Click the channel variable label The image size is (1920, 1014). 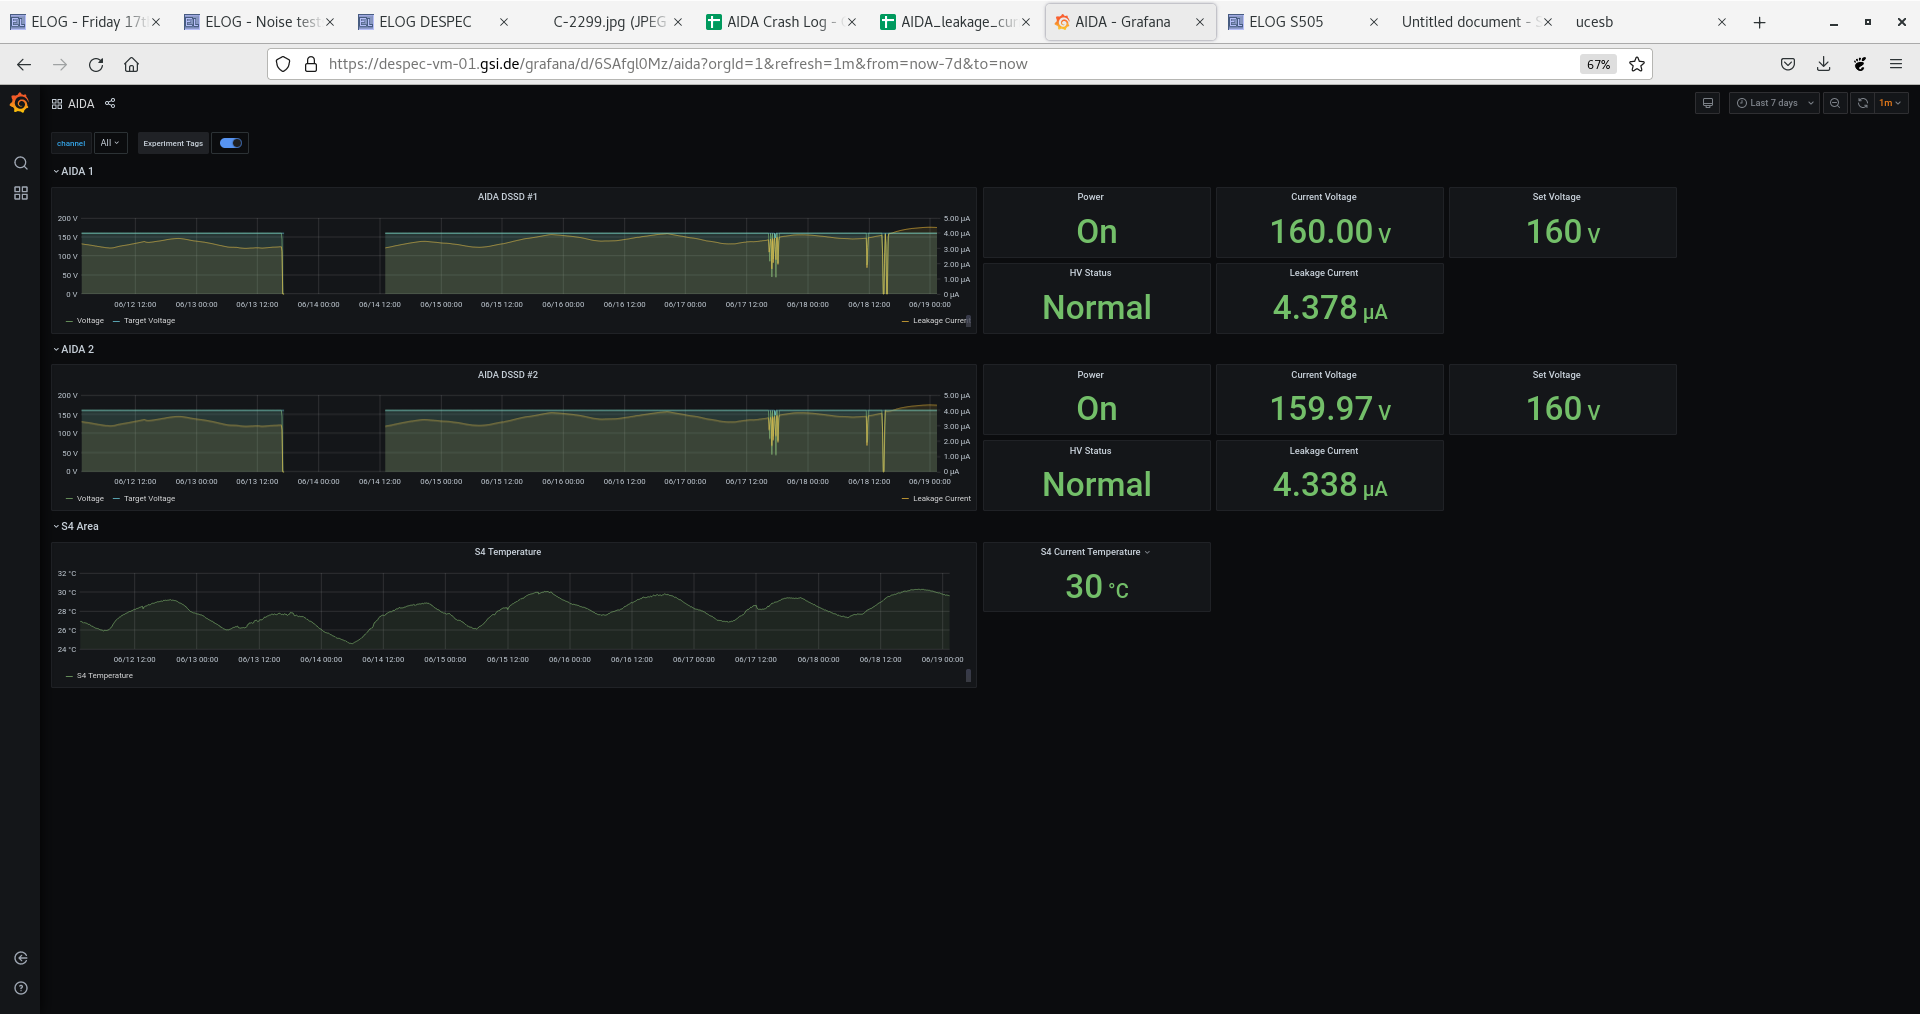pos(71,143)
